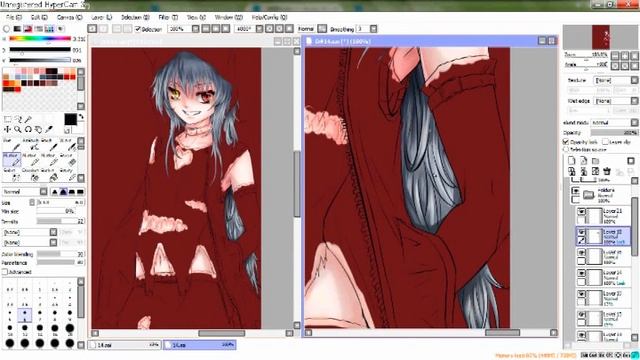
Task: Create a new linework layer
Action: 584,160
